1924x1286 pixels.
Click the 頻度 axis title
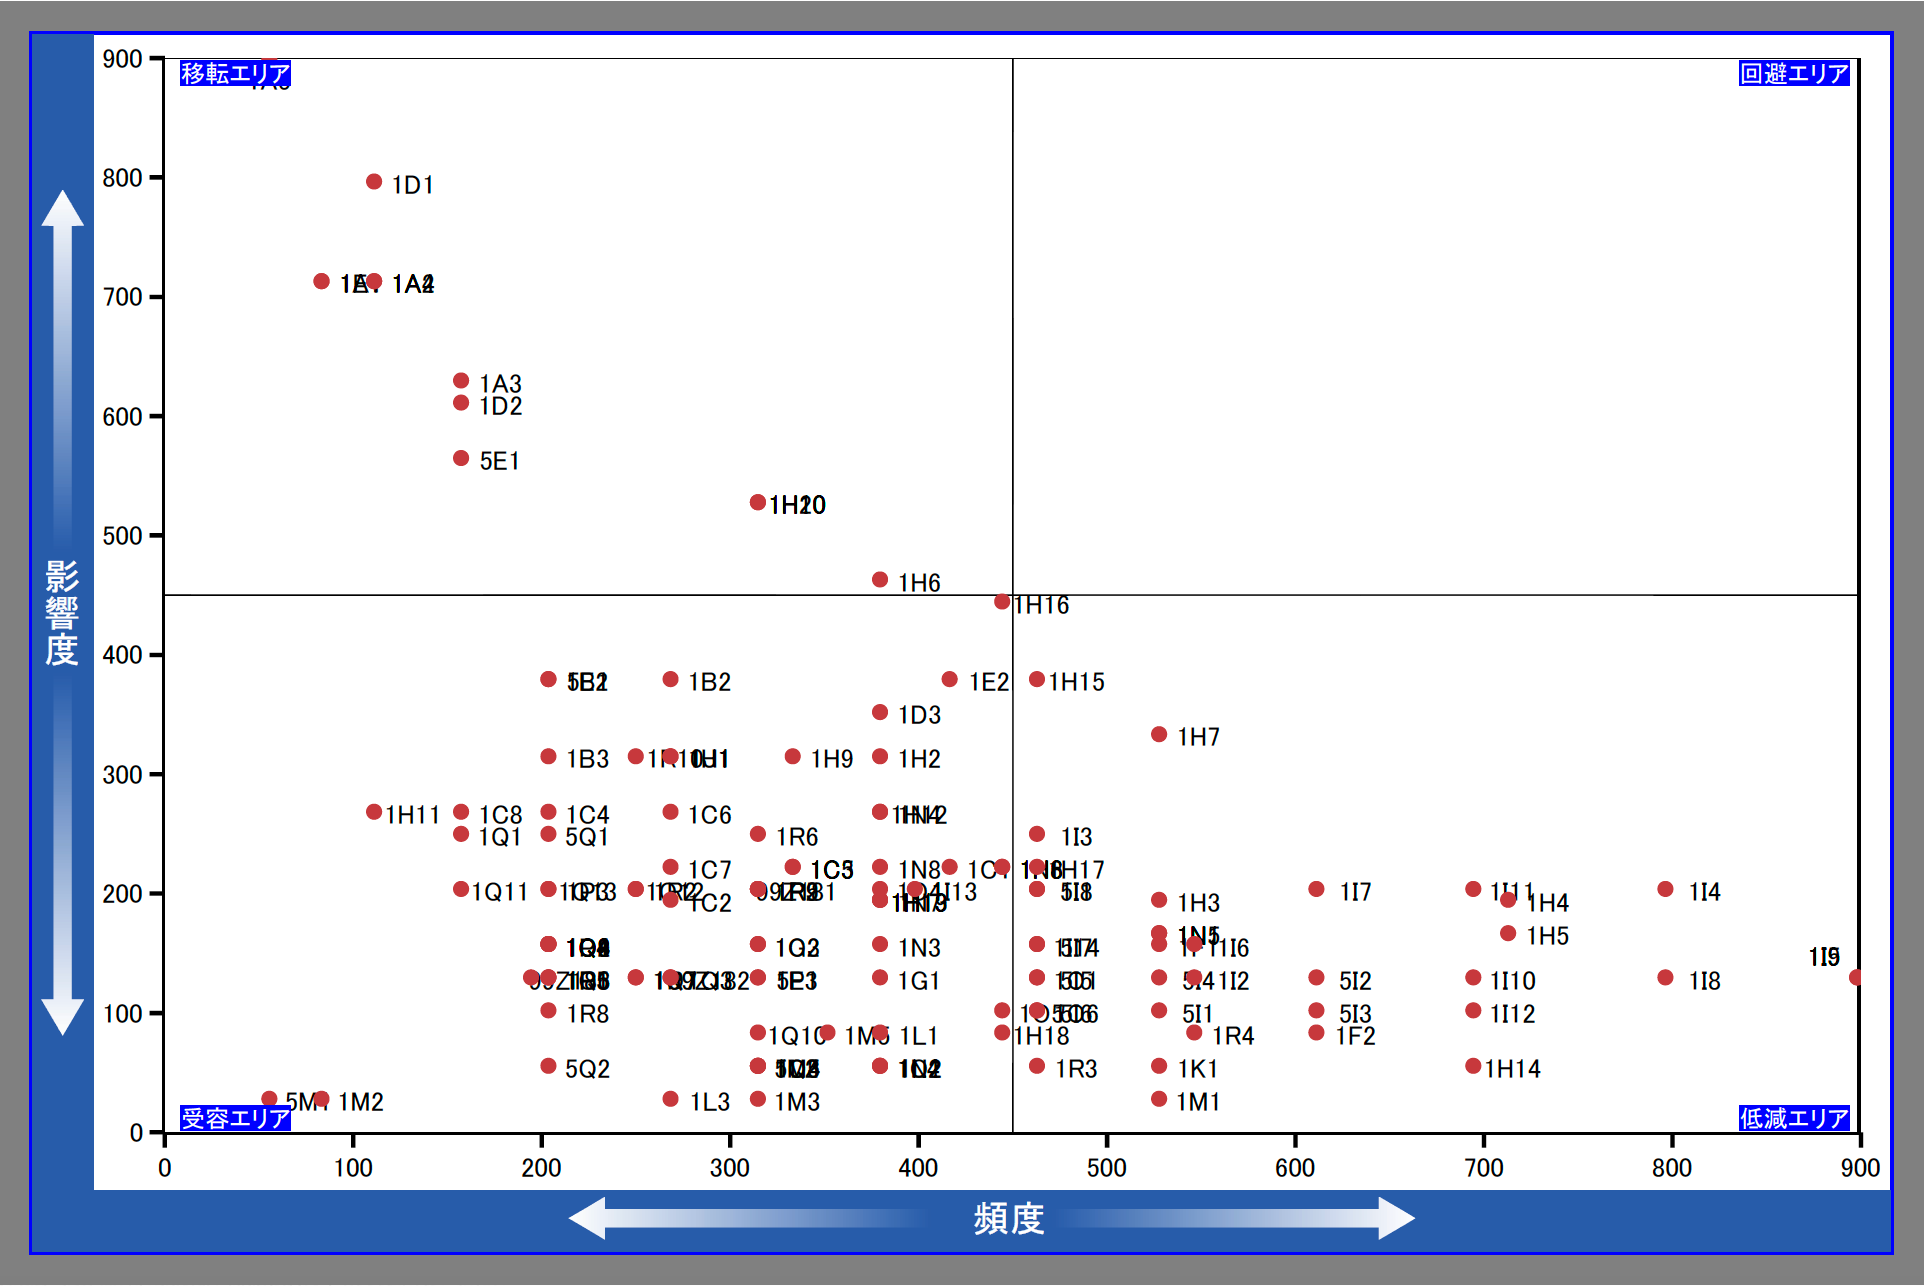tap(1008, 1219)
